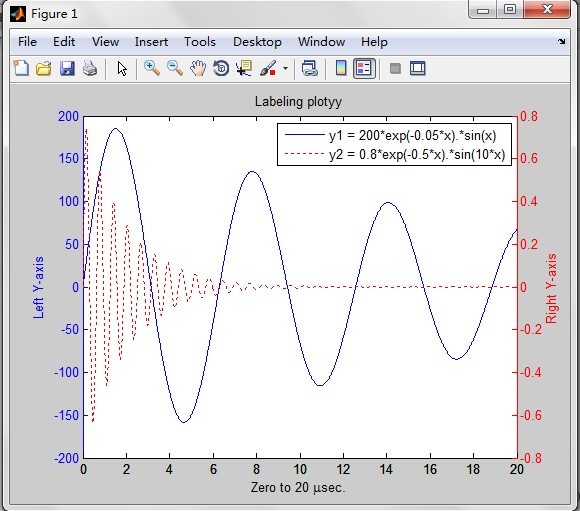This screenshot has height=511, width=580.
Task: Click the x-axis tick label 10
Action: tap(300, 470)
